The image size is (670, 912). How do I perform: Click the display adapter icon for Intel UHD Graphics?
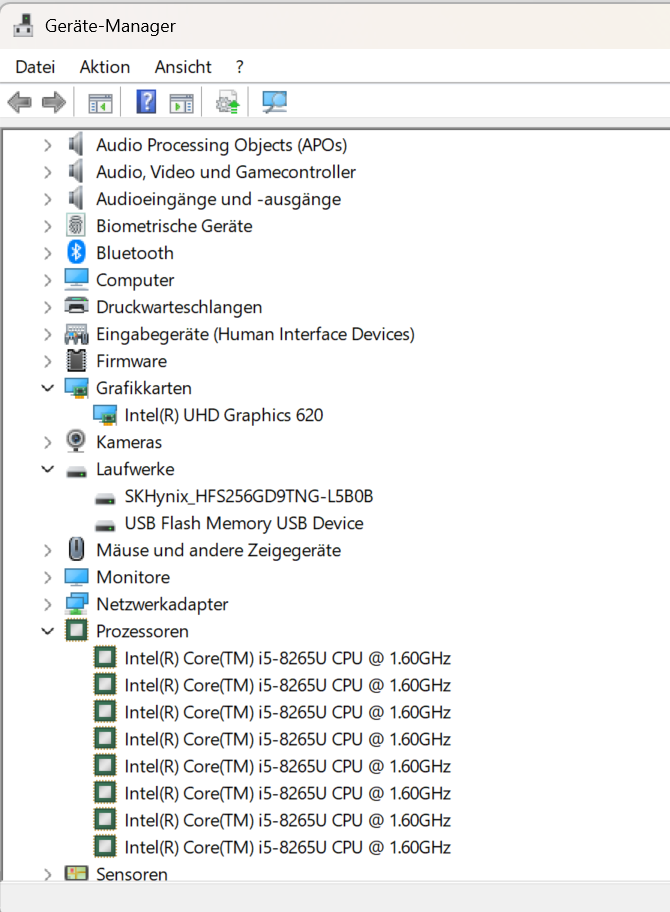click(105, 415)
